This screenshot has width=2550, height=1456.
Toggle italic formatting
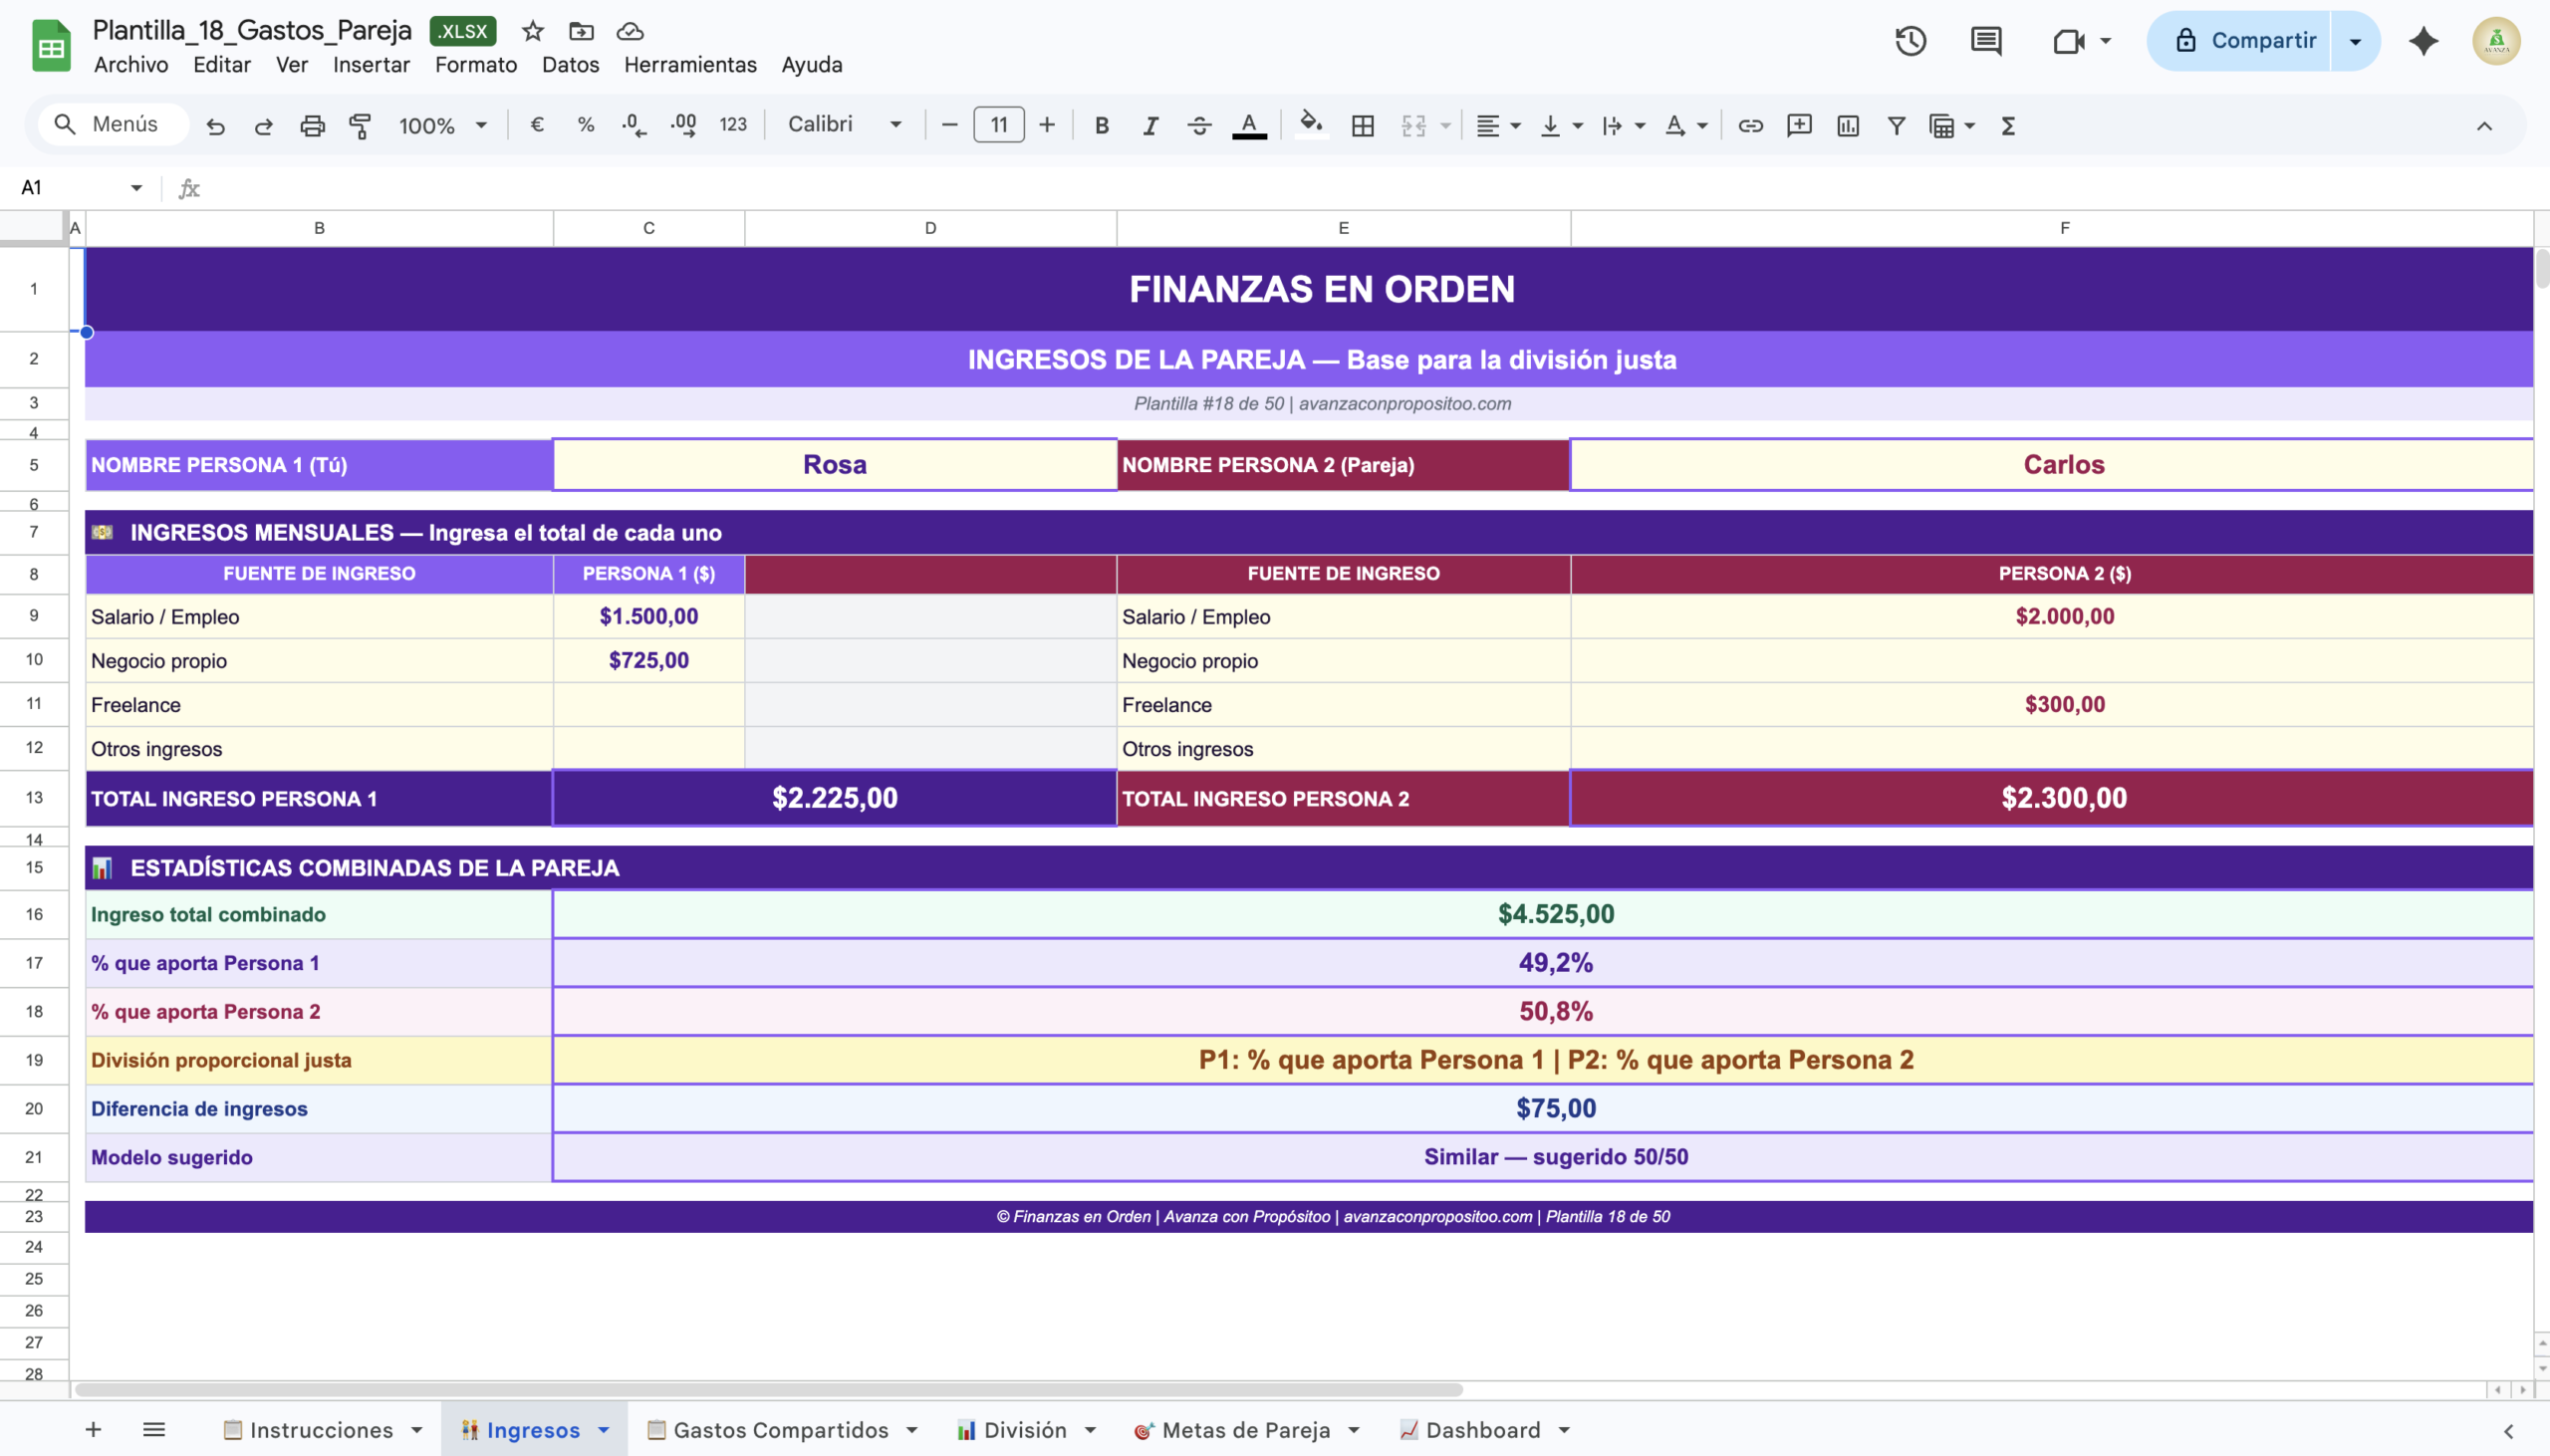pyautogui.click(x=1150, y=126)
